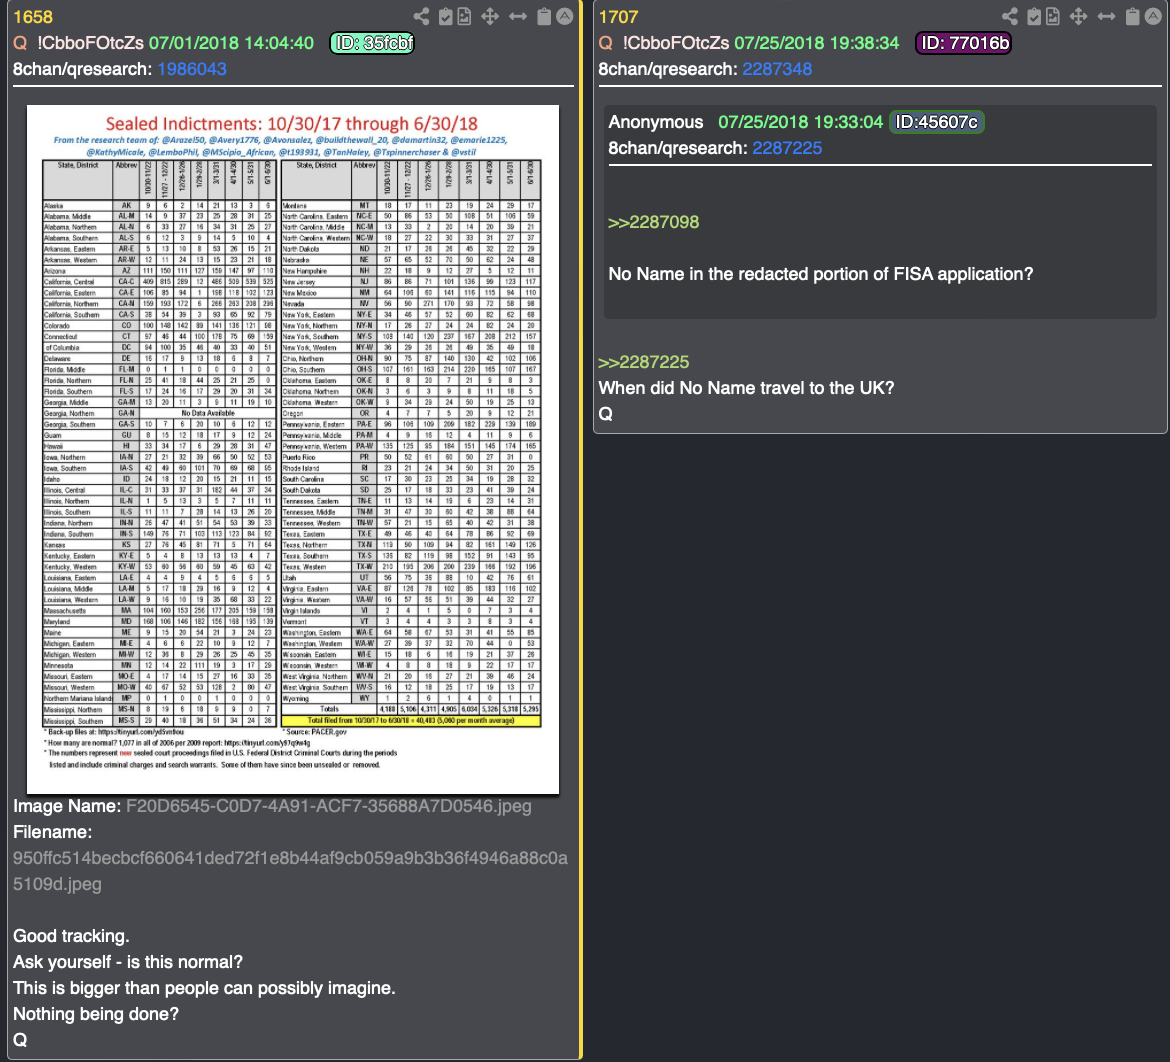
Task: Follow the >>2287098 reply reference
Action: 654,222
